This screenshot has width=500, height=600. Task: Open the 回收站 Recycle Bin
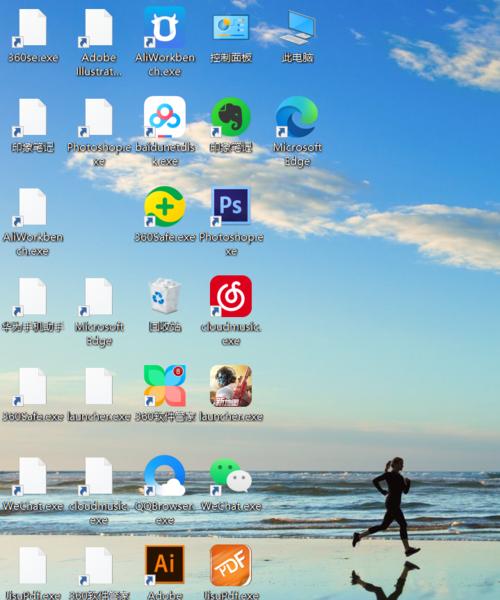click(x=165, y=297)
